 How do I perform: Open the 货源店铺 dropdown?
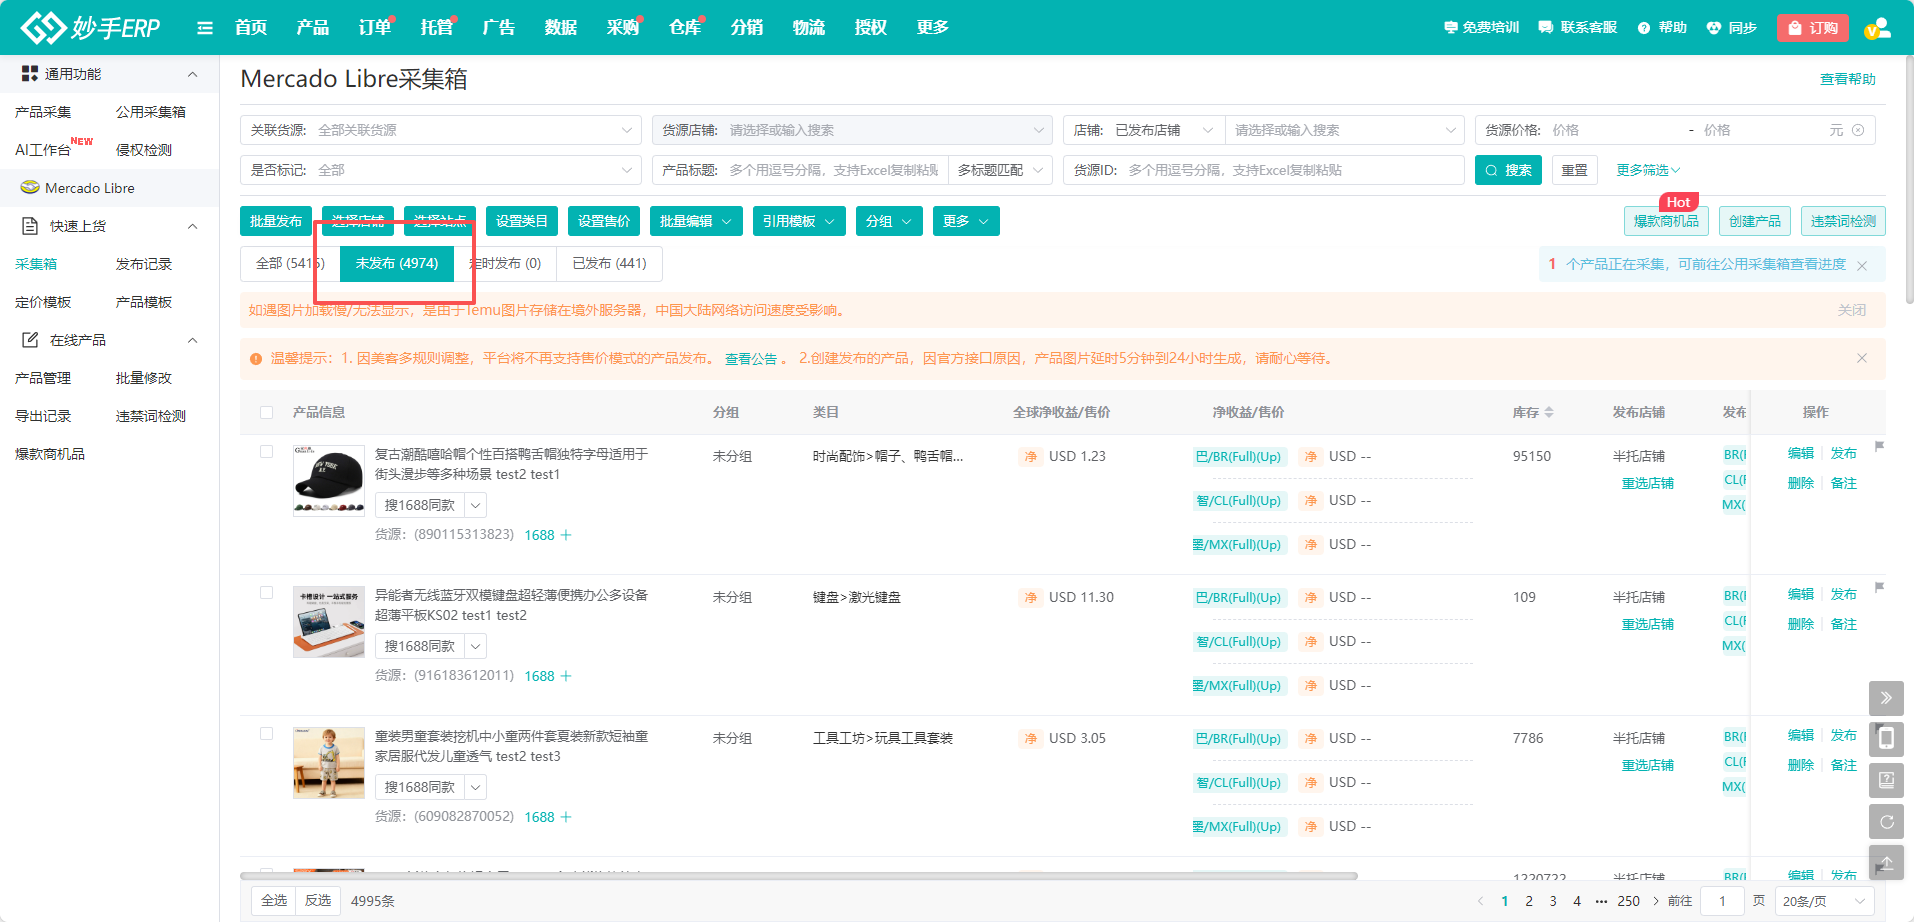[x=852, y=130]
